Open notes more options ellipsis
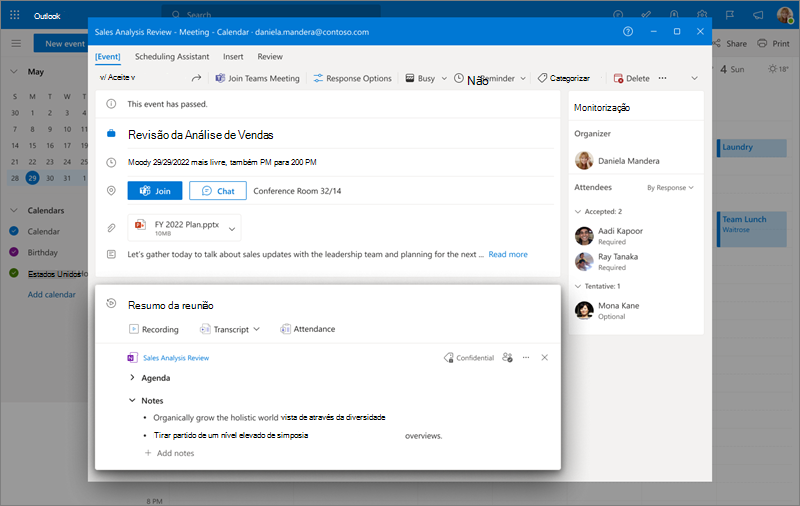This screenshot has height=506, width=800. pos(526,358)
